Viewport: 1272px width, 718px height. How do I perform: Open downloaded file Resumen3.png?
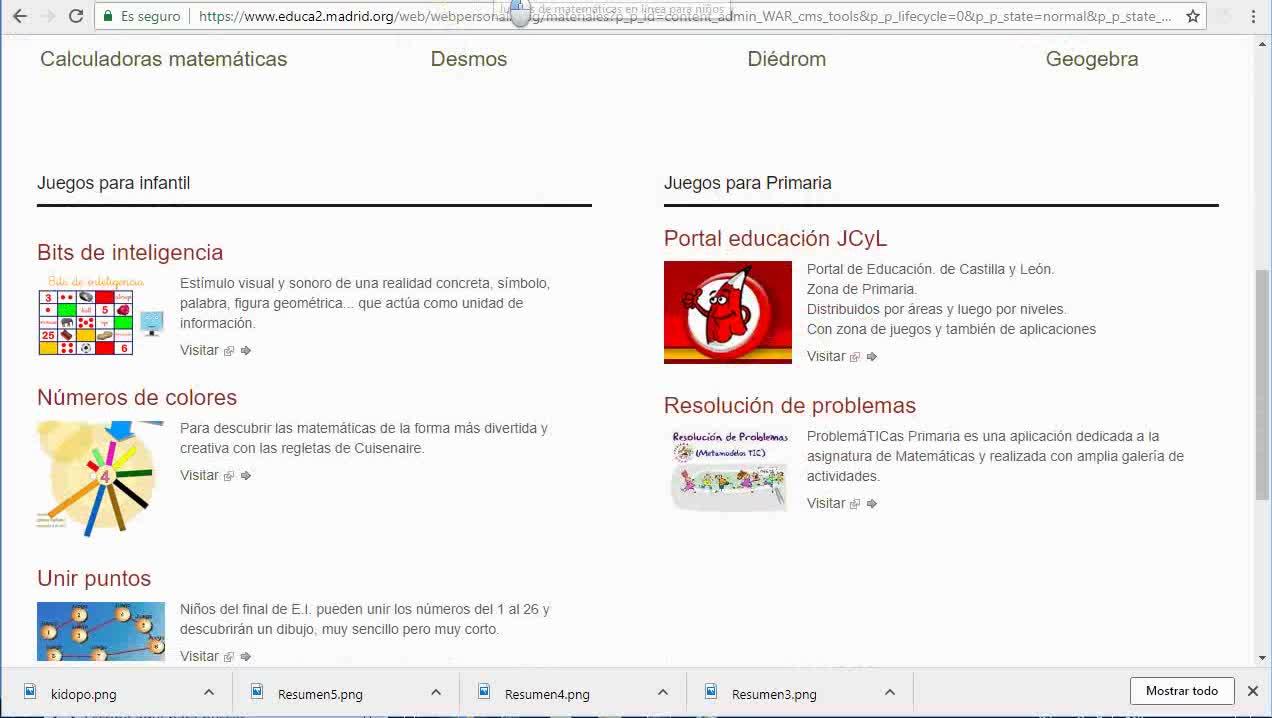(774, 694)
